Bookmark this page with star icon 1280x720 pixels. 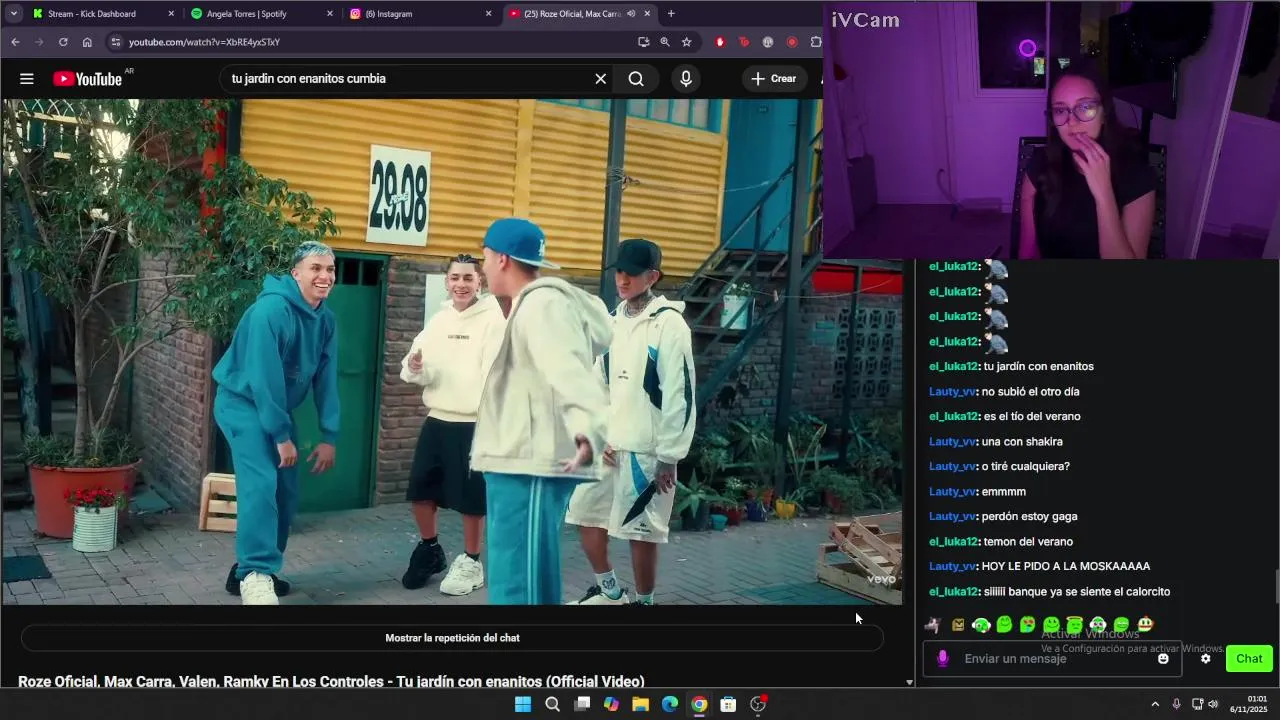[x=687, y=42]
